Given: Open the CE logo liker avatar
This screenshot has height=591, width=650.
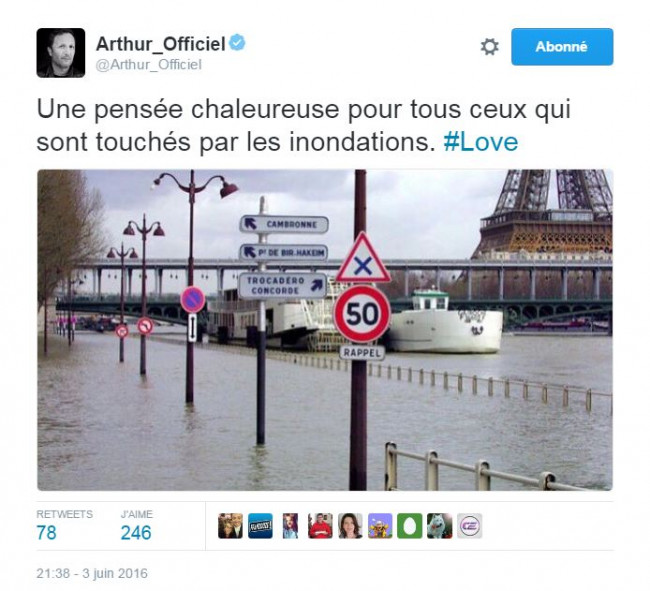Looking at the screenshot, I should coord(470,526).
